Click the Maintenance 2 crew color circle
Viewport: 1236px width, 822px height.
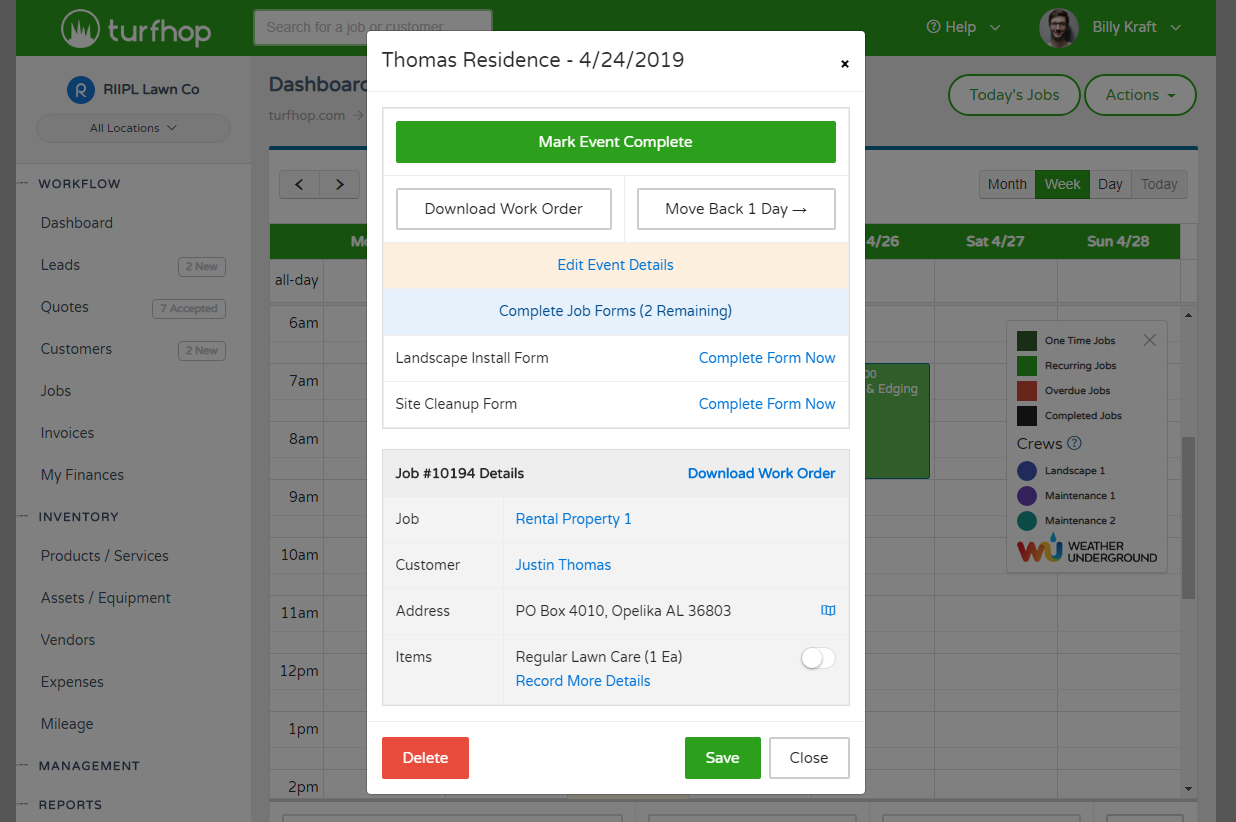1027,521
